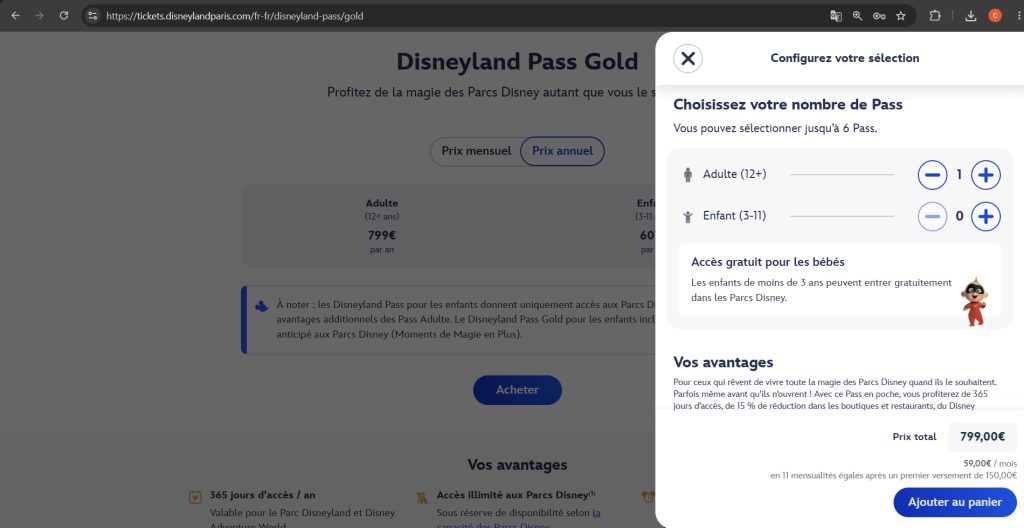Open the zoom level icon in address bar

[x=857, y=16]
